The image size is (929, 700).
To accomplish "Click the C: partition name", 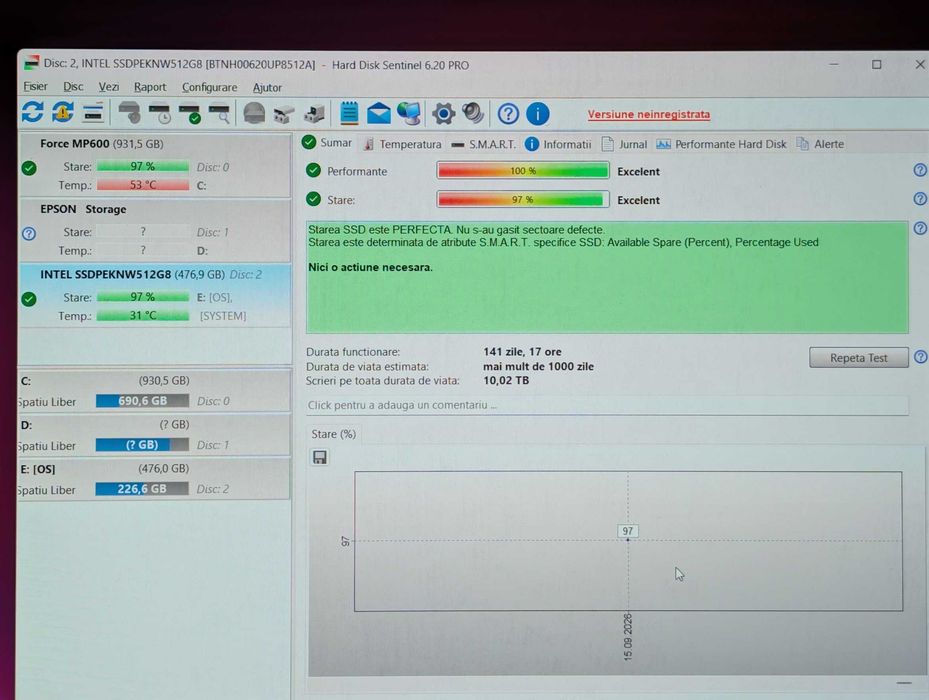I will pos(26,381).
